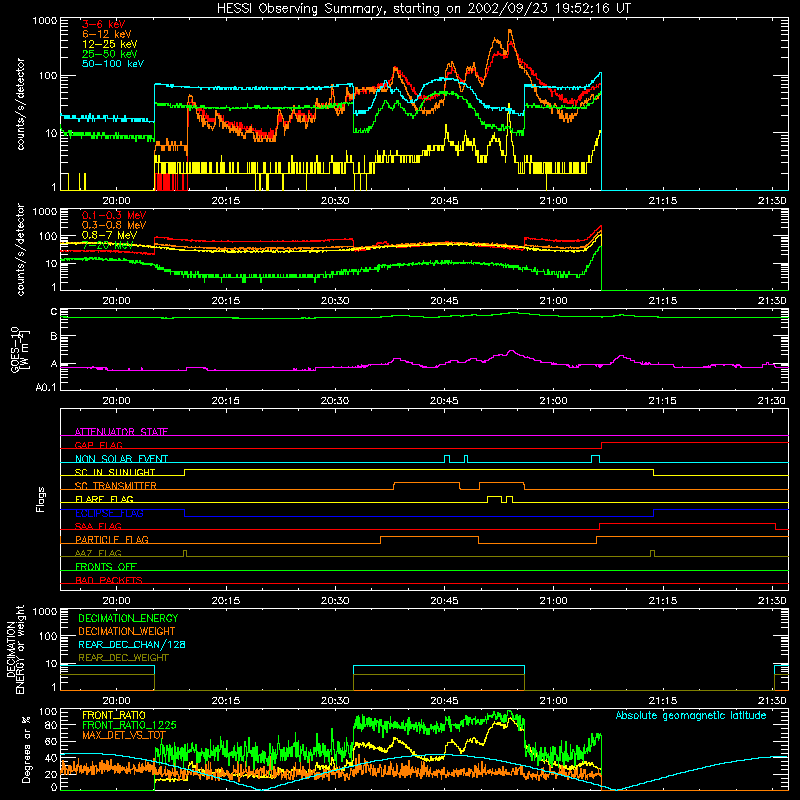This screenshot has height=800, width=800.
Task: Click counts/s/detector axis label of keV panel
Action: click(x=20, y=104)
